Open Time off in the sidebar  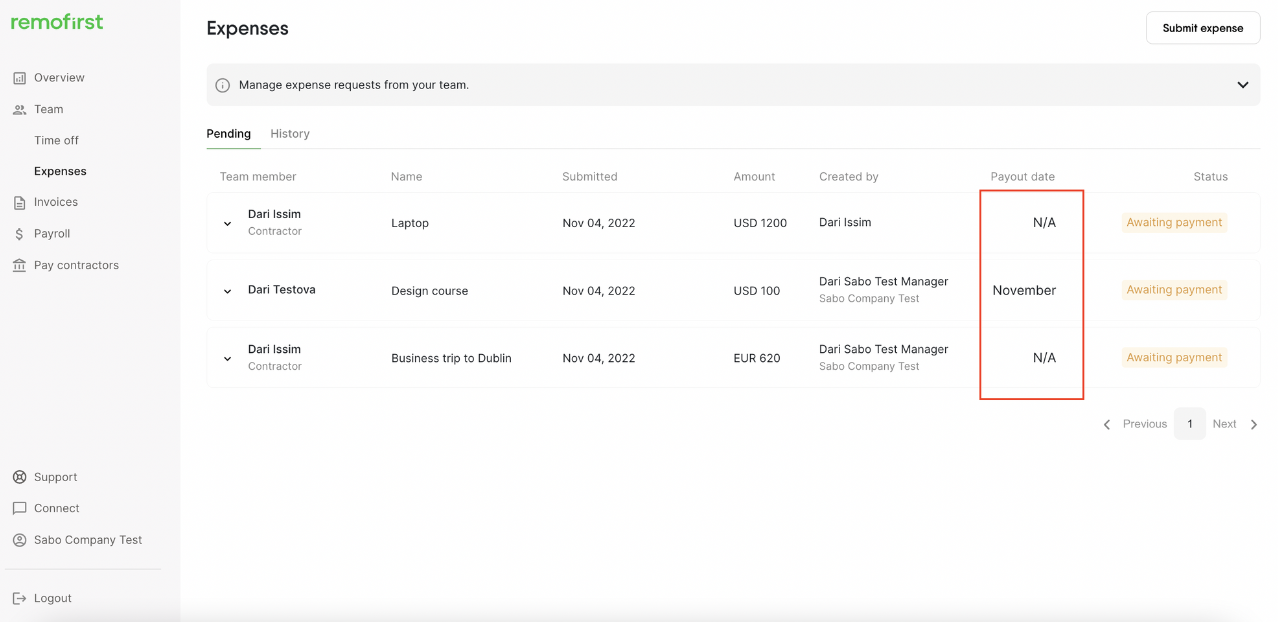pos(56,141)
